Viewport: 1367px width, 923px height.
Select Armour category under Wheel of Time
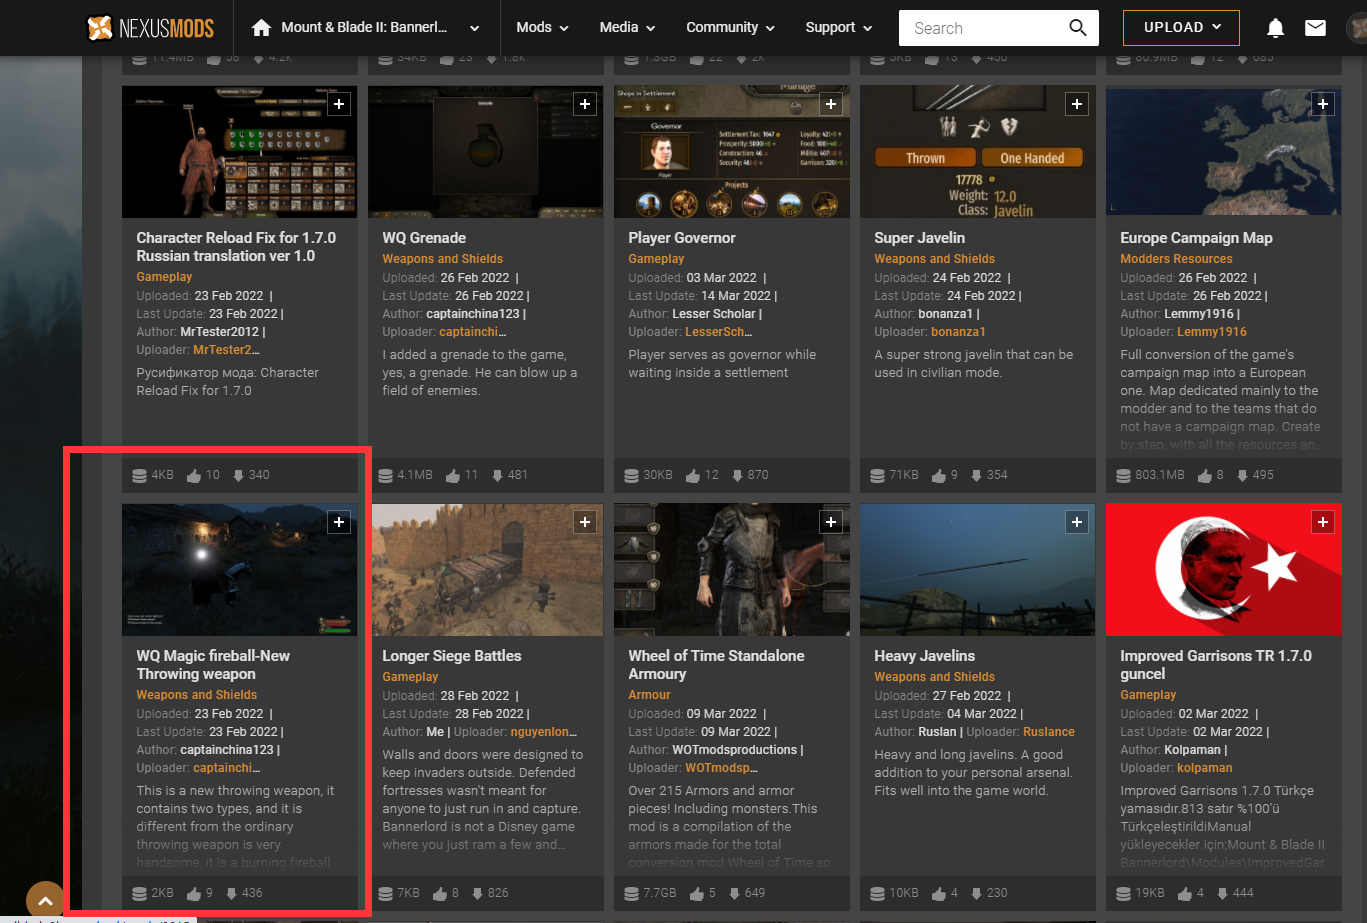pyautogui.click(x=649, y=695)
